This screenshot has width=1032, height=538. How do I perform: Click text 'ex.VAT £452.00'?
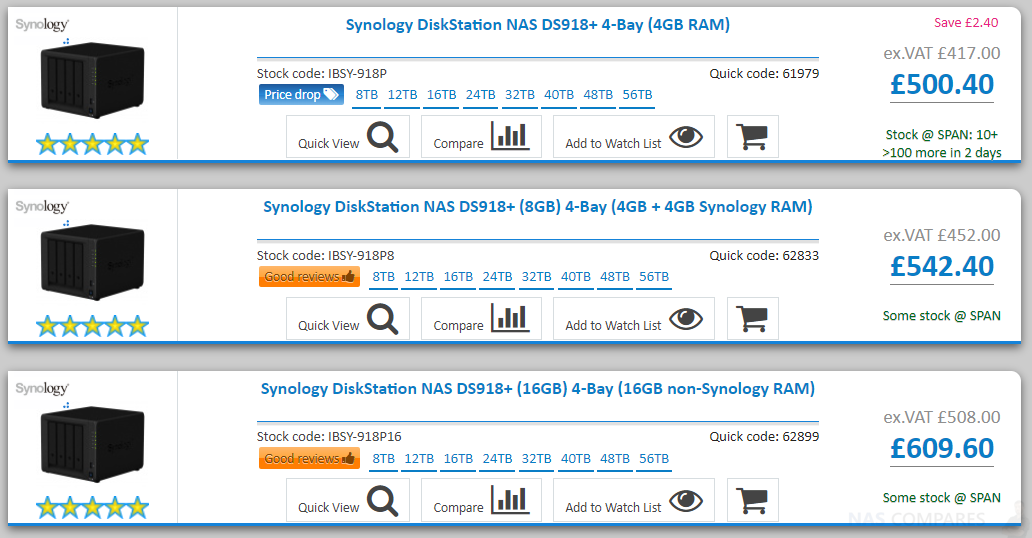[942, 235]
